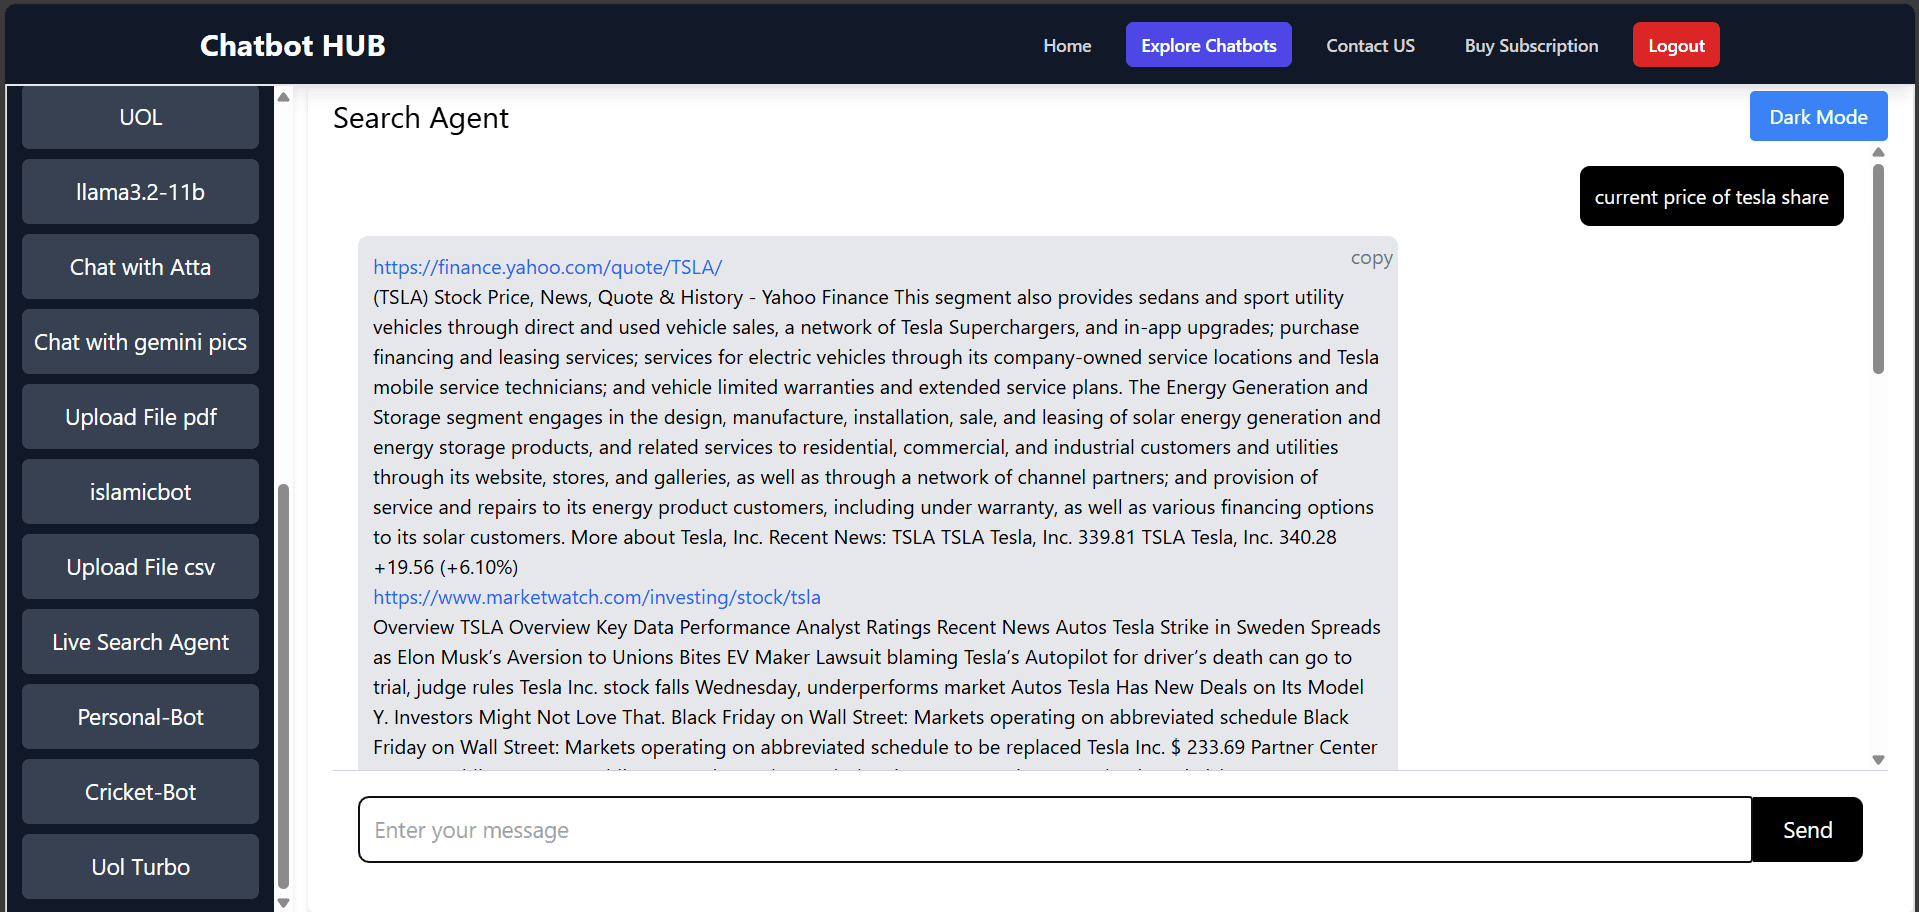
Task: Click sidebar scrollbar down arrow
Action: [283, 903]
